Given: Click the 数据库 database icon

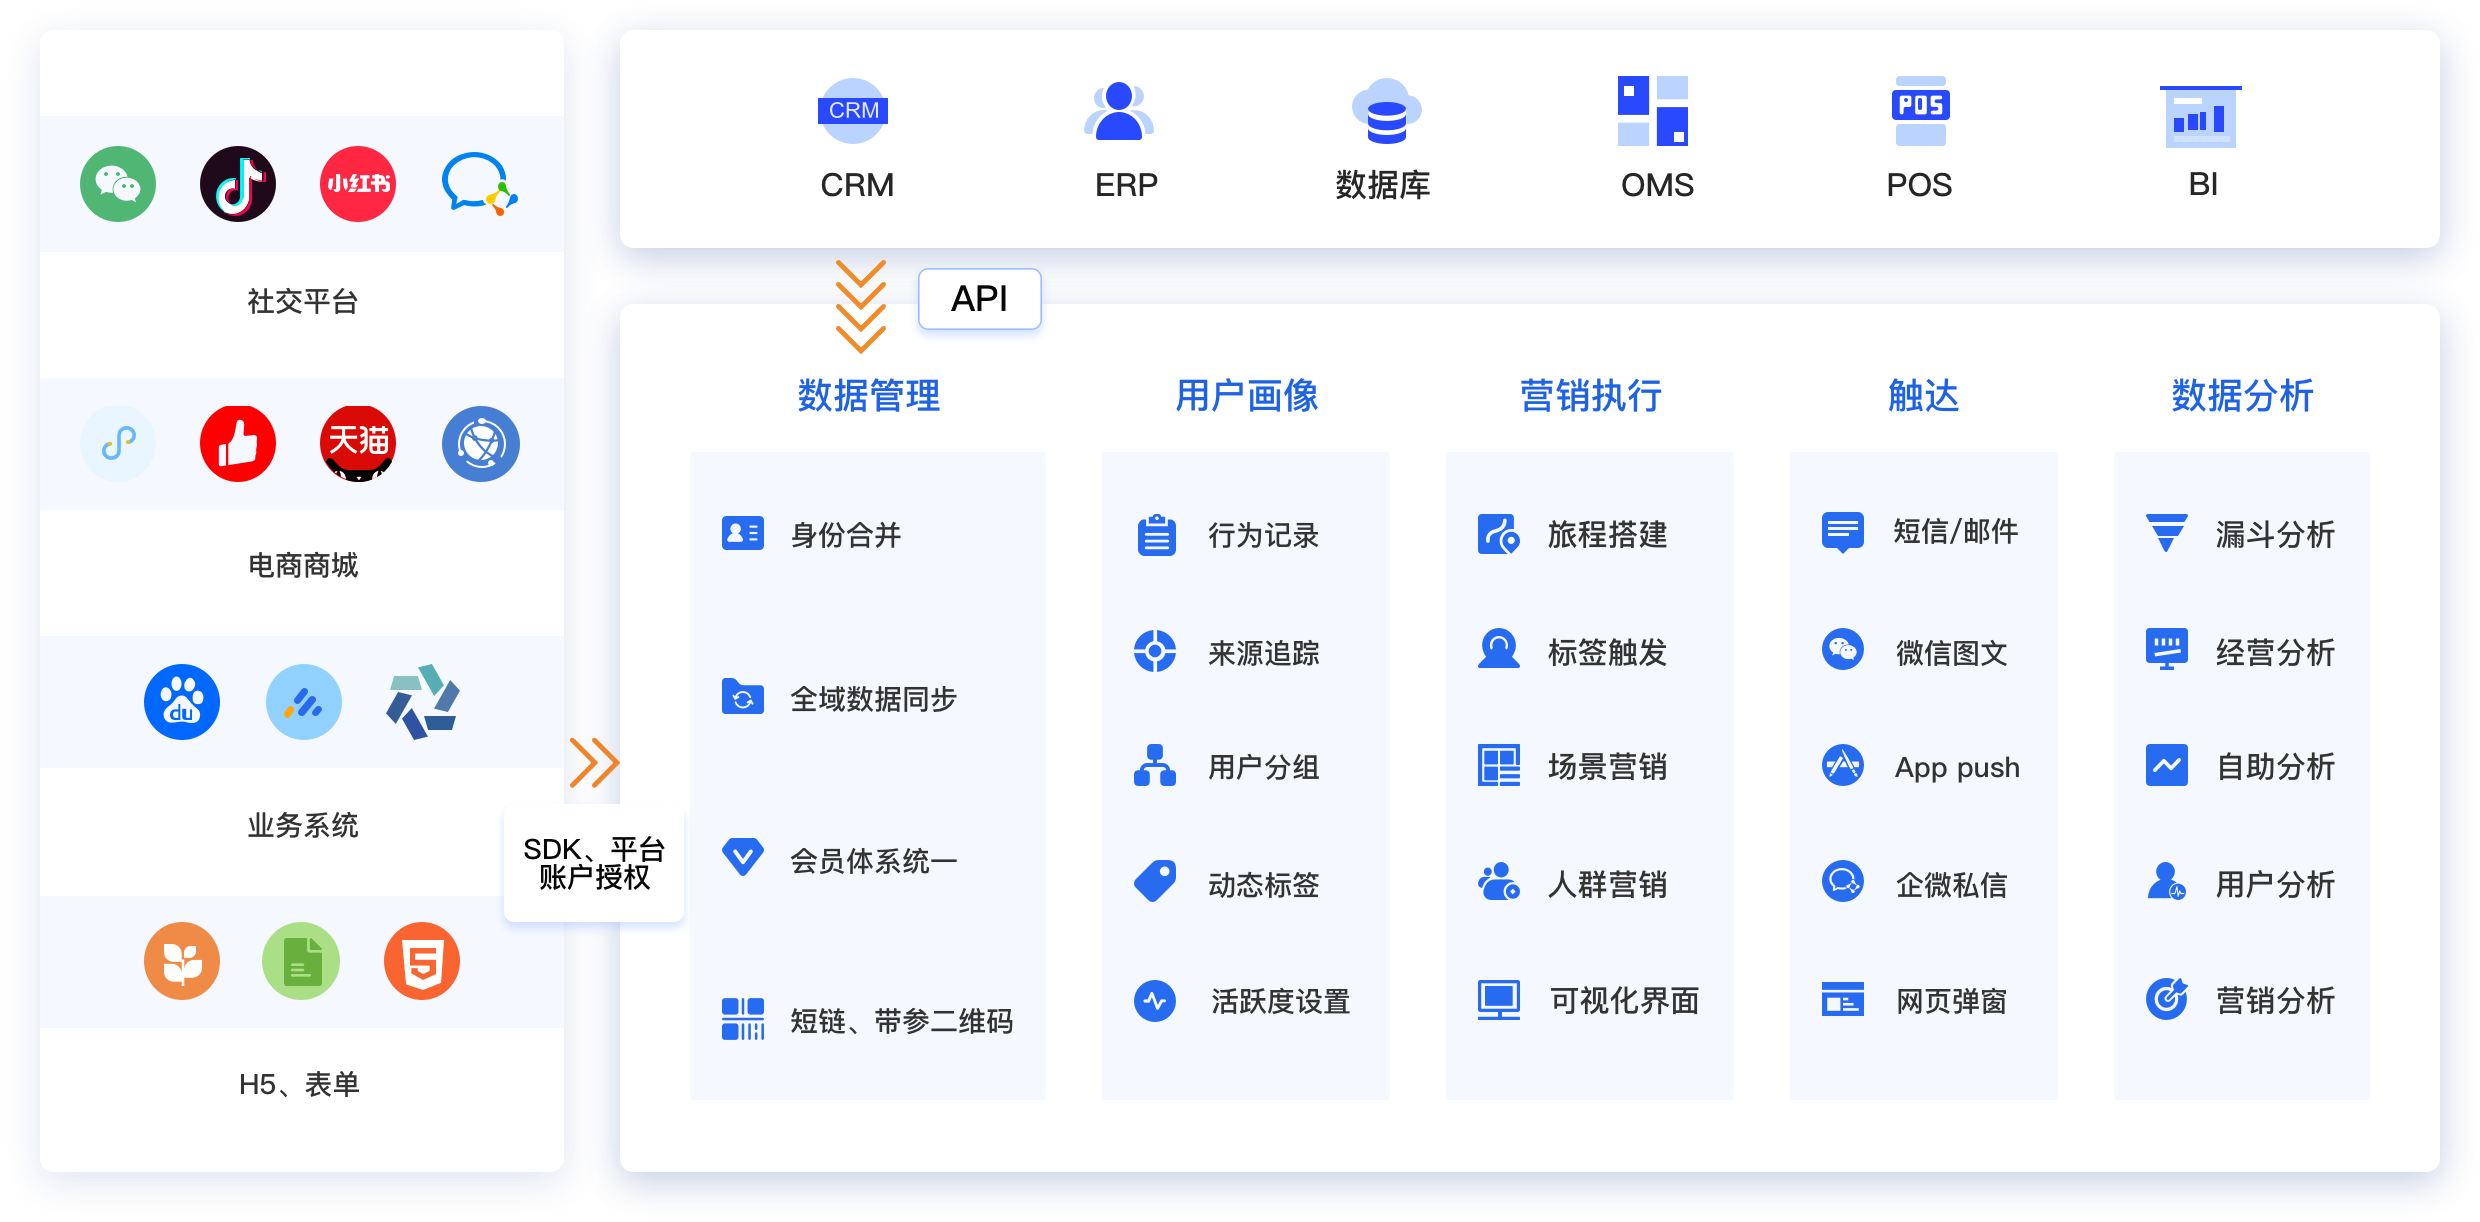Looking at the screenshot, I should [x=1387, y=111].
